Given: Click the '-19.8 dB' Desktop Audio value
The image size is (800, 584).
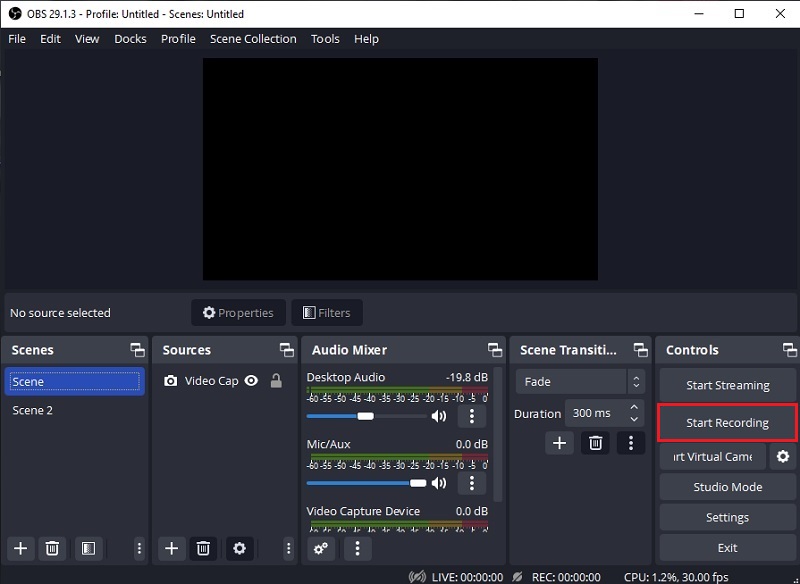Looking at the screenshot, I should (467, 377).
